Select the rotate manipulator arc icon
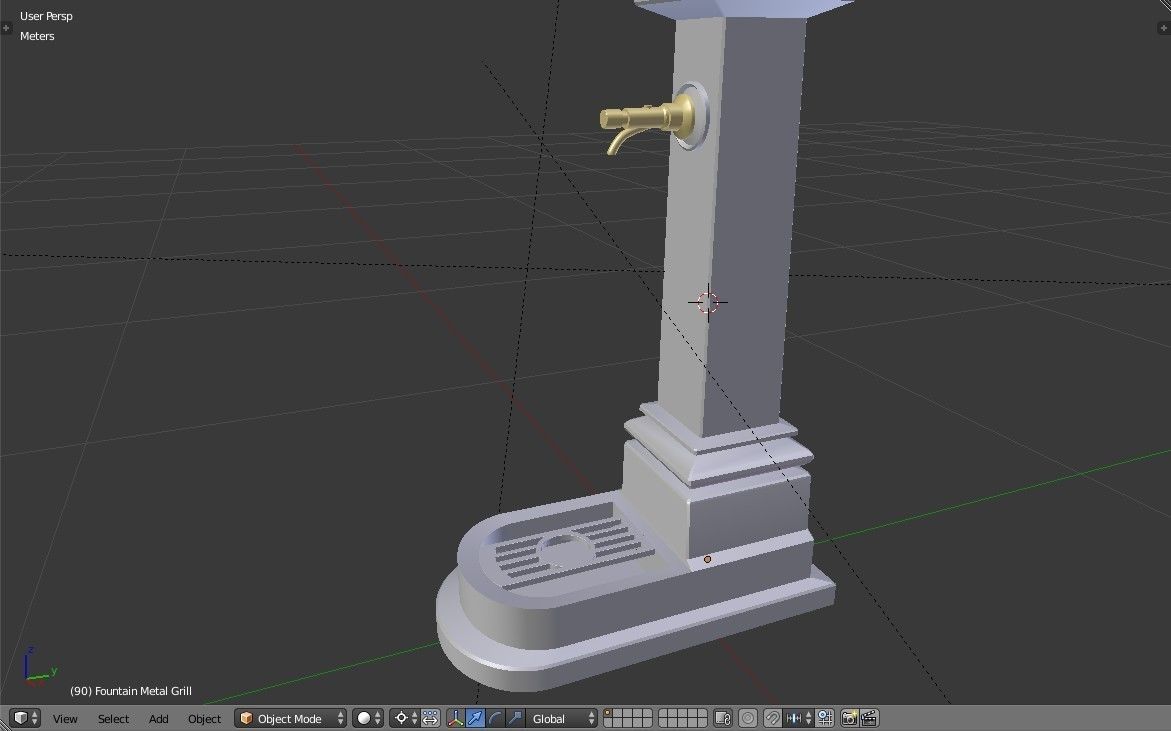1171x731 pixels. [x=494, y=718]
